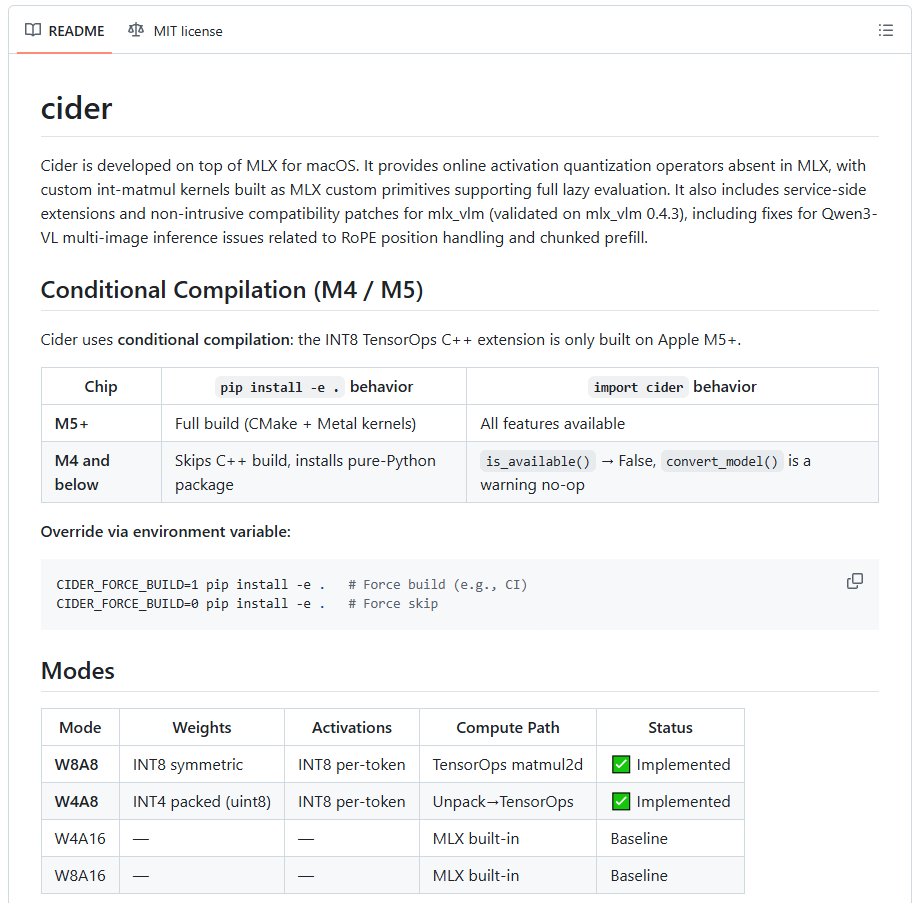Click "MLX built-in" in the W4A16 row
918x903 pixels.
[475, 838]
